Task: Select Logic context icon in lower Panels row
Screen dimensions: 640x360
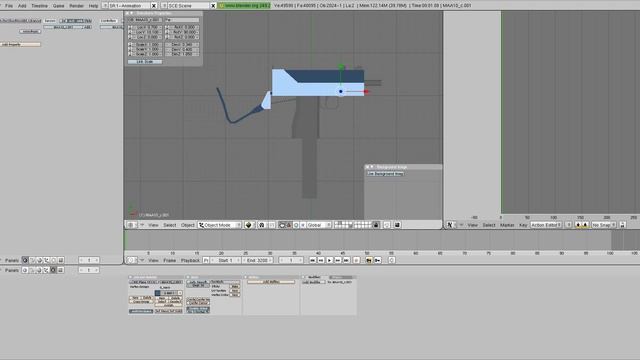Action: click(x=25, y=270)
